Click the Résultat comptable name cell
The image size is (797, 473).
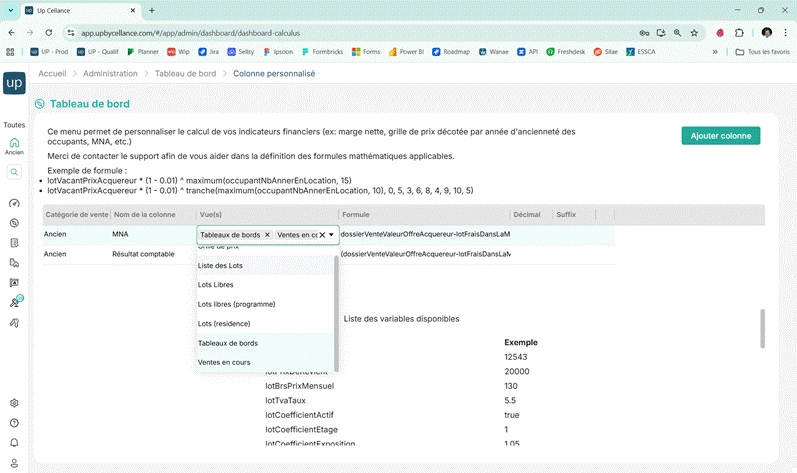coord(152,254)
